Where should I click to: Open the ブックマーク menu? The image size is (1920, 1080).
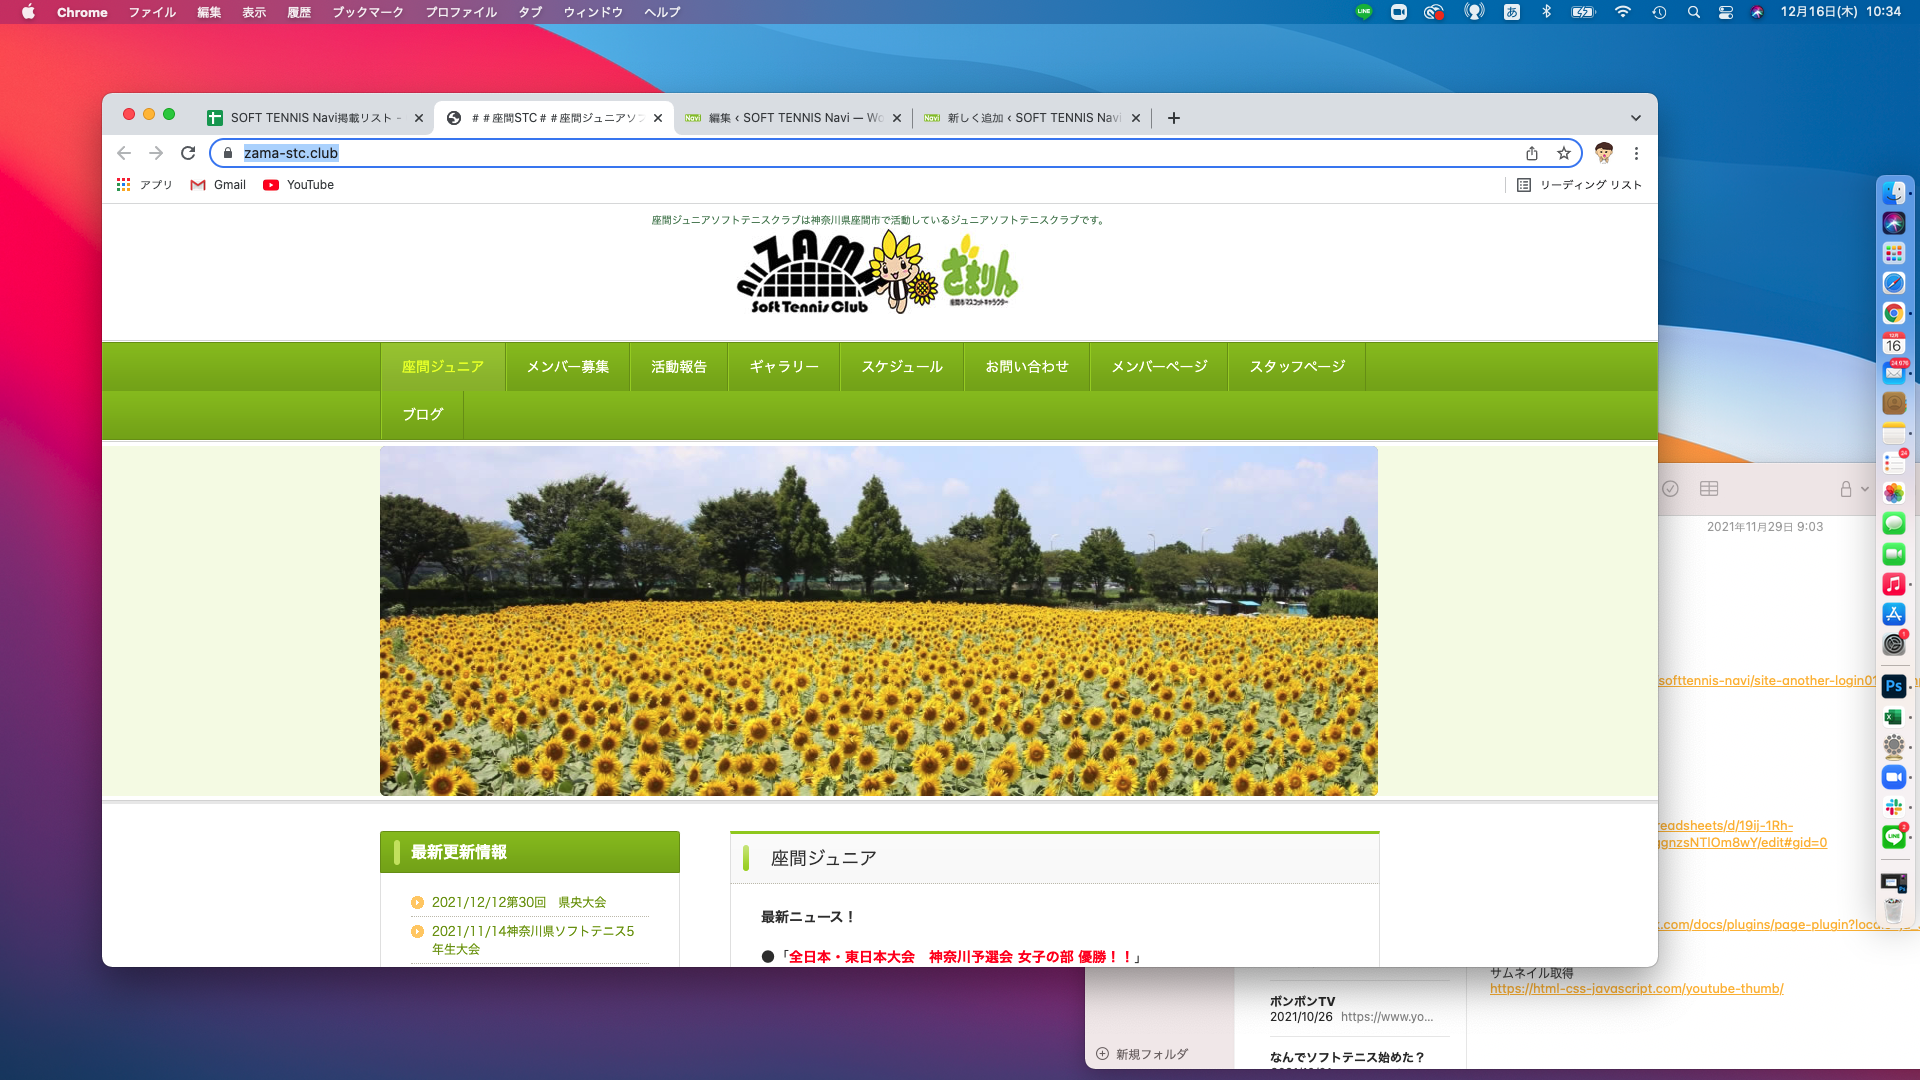(x=367, y=12)
